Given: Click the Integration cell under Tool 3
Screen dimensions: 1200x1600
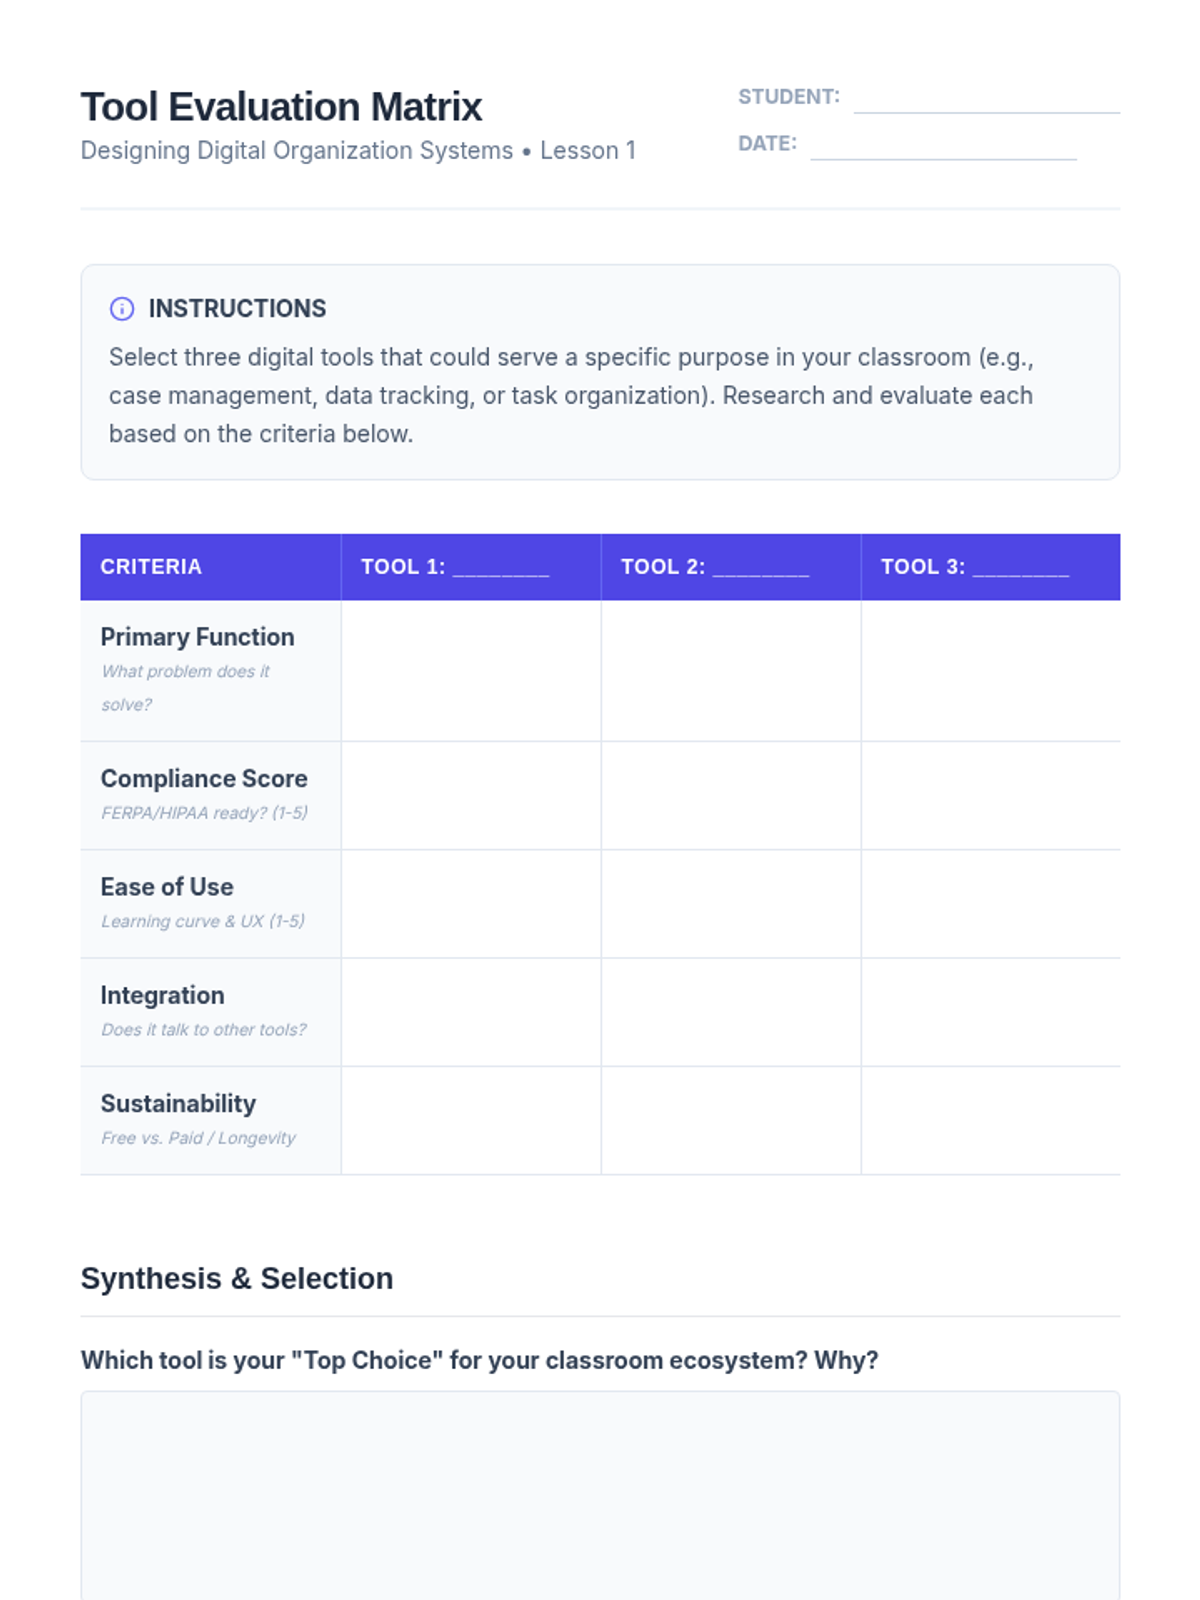Looking at the screenshot, I should [990, 1012].
